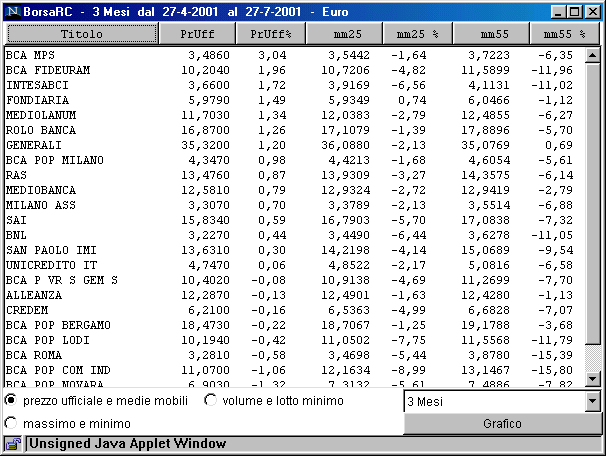Viewport: 606px width, 456px height.
Task: Sort by the mm55 % column header
Action: tap(565, 34)
